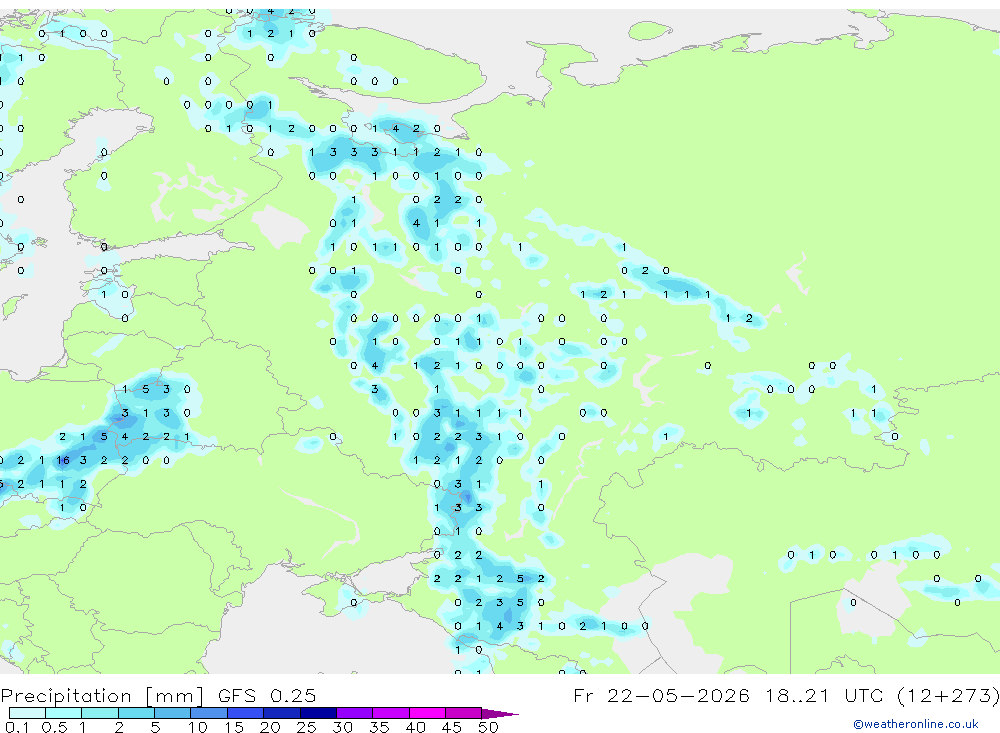Click the "18..21 UTC" time text

[824, 695]
